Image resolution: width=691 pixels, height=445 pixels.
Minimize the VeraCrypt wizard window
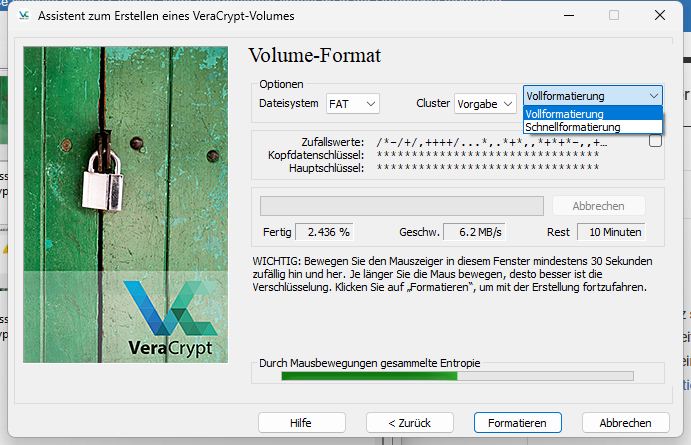569,15
